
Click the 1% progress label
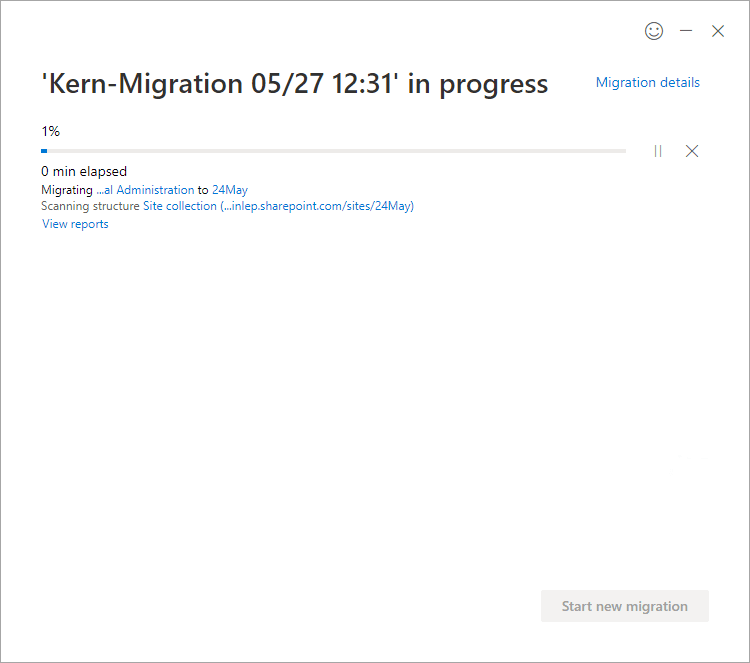click(x=50, y=131)
